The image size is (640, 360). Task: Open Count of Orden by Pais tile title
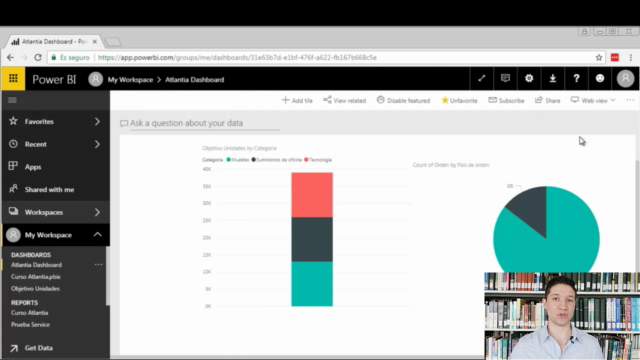(451, 165)
